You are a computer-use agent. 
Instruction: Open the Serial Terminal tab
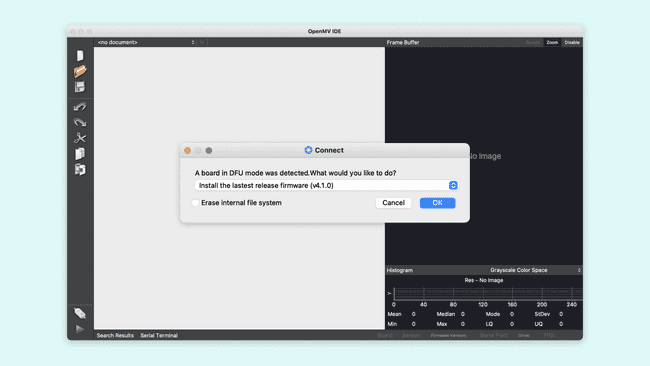coord(159,335)
